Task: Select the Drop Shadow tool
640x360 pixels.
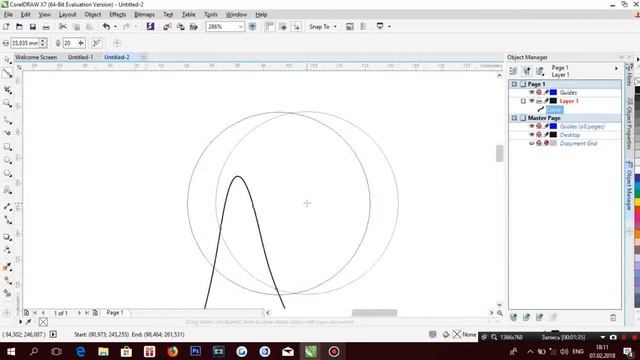Action: [7, 237]
